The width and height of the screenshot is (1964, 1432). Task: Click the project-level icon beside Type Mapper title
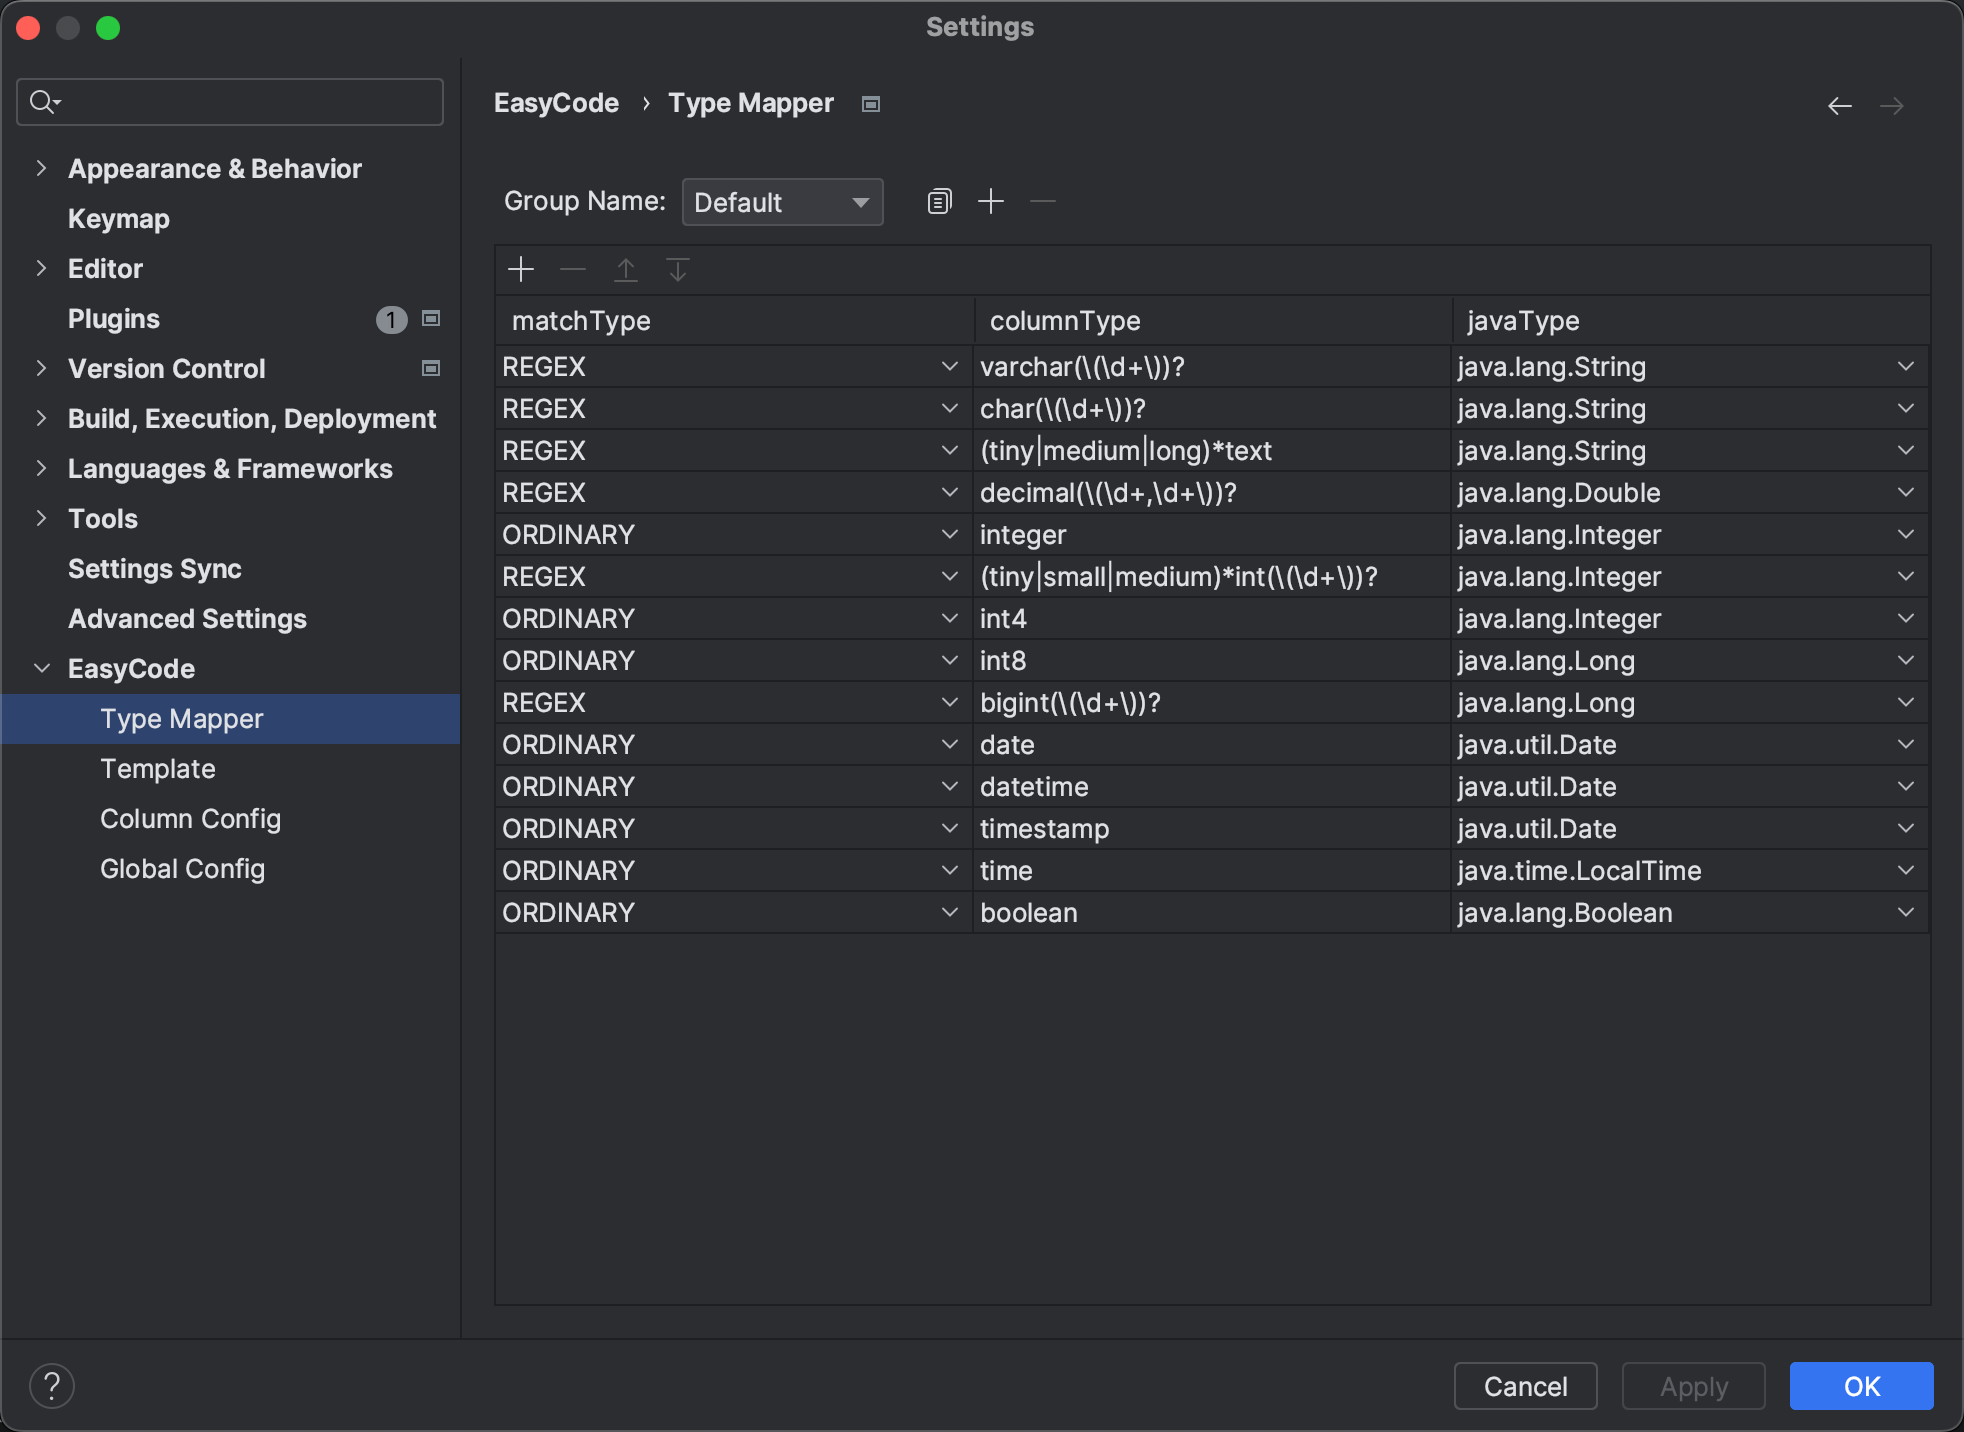871,104
